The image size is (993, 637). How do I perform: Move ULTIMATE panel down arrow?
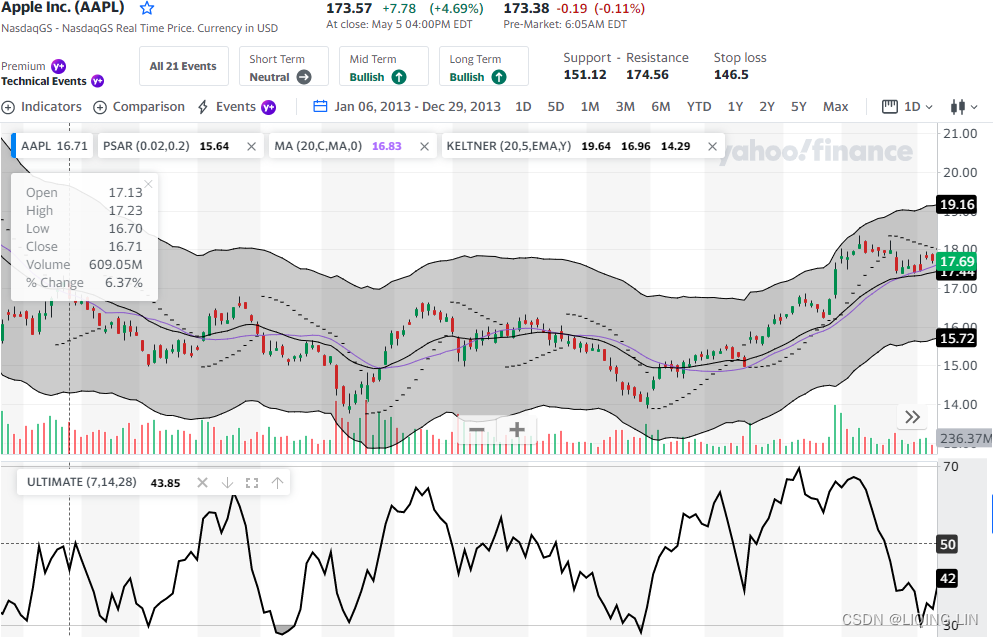227,482
